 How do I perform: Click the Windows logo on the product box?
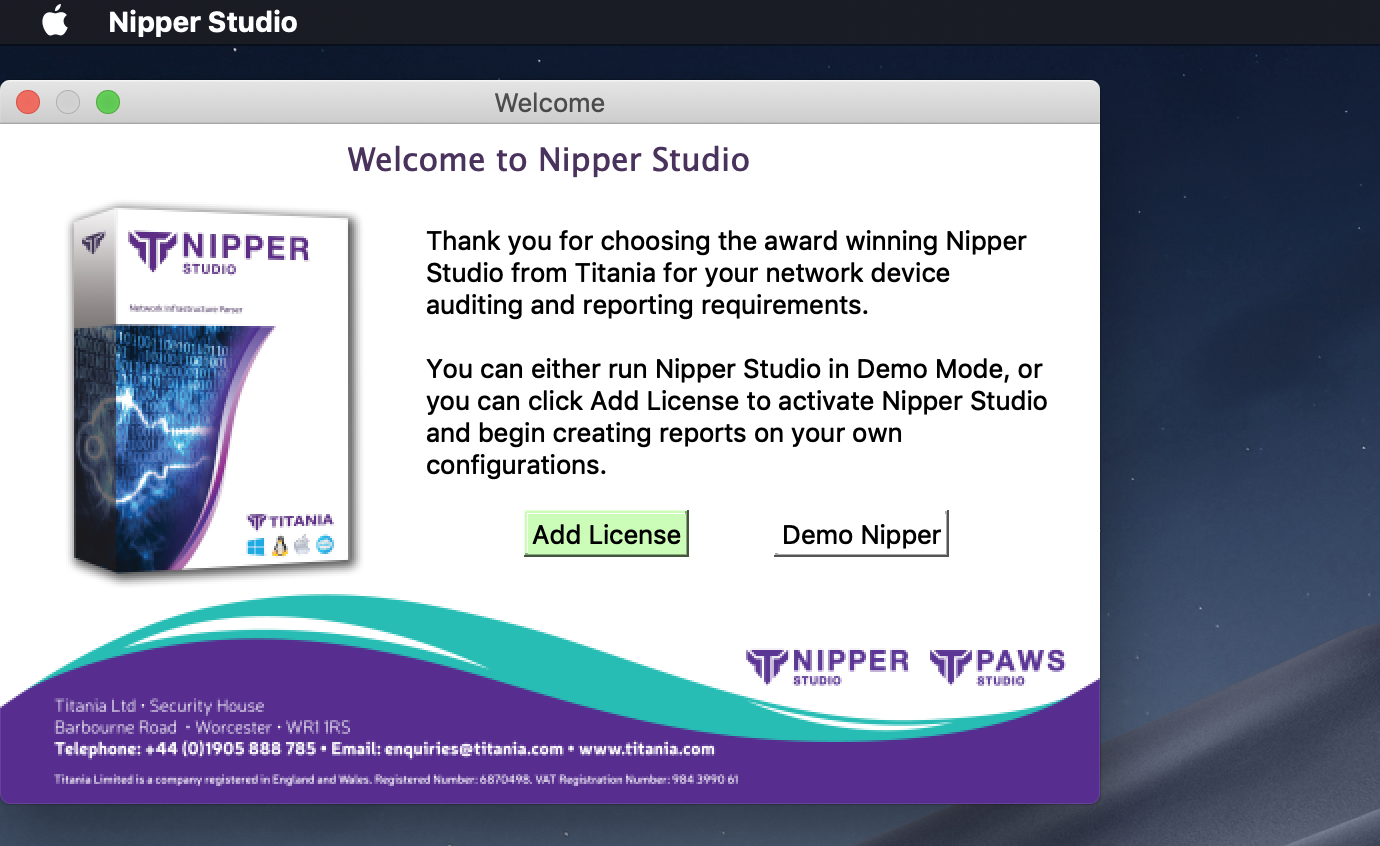coord(256,547)
